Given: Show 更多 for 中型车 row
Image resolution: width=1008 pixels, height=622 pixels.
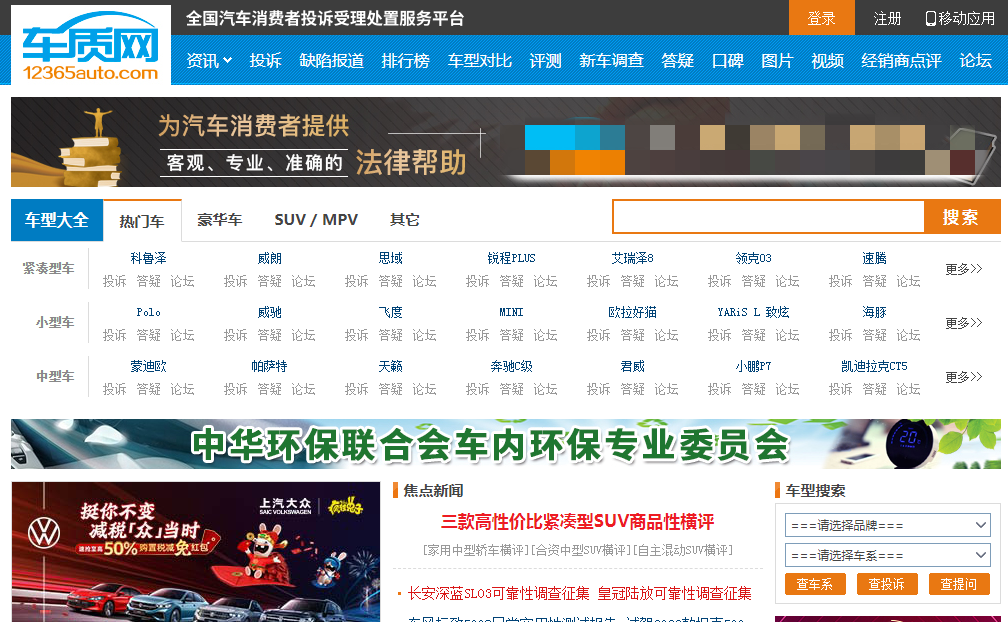Looking at the screenshot, I should (x=964, y=377).
